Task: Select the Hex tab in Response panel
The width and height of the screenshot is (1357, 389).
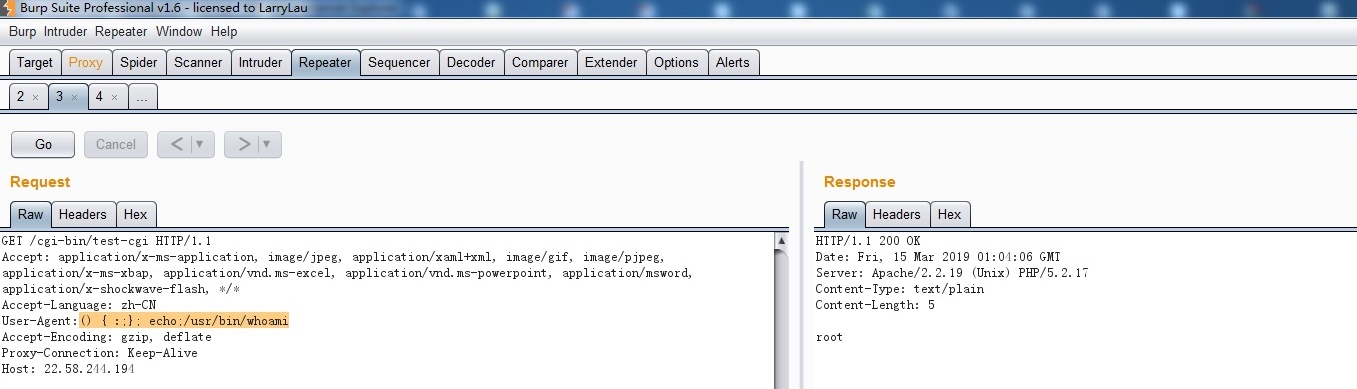Action: coord(950,214)
